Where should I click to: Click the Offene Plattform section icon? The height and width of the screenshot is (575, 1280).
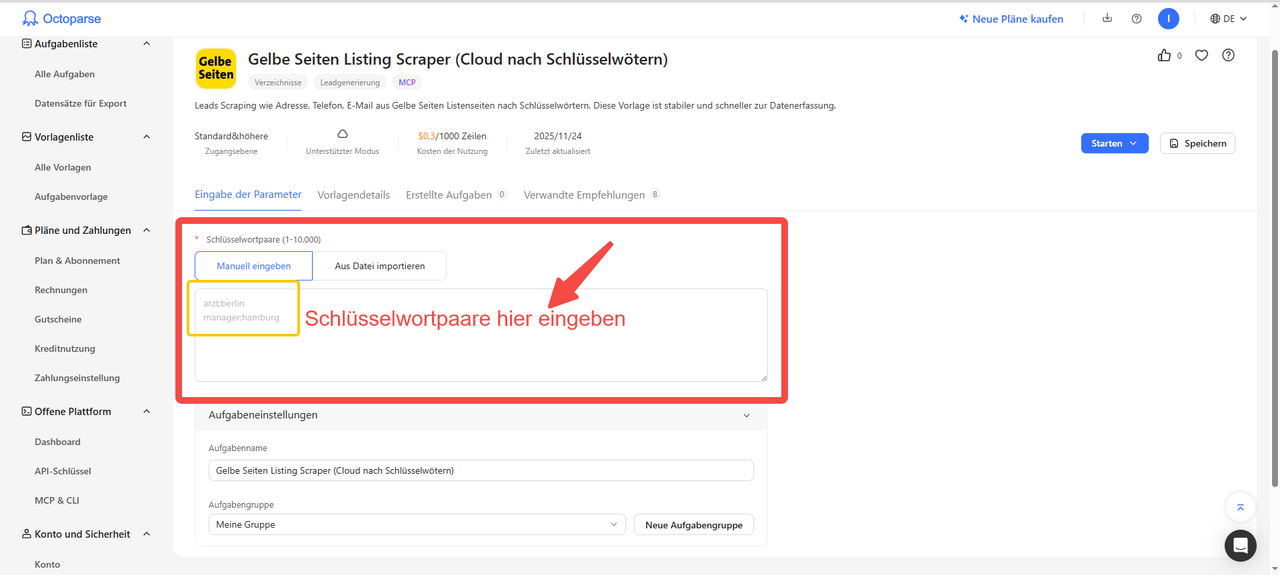click(27, 411)
